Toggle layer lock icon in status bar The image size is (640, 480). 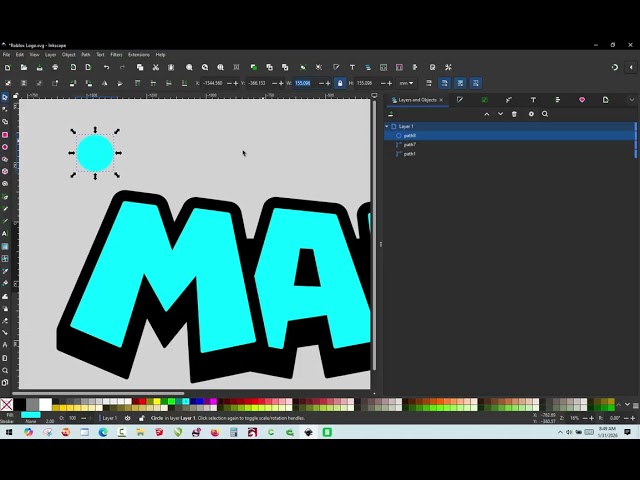[142, 418]
